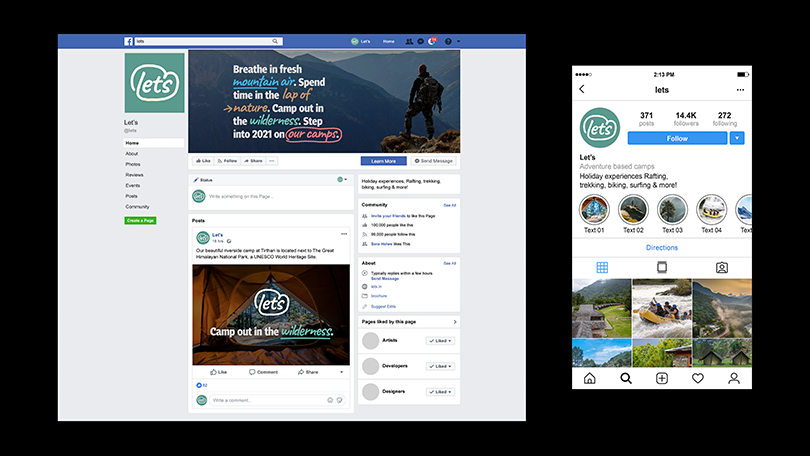810x456 pixels.
Task: Click the Like button under cover photo
Action: (203, 161)
